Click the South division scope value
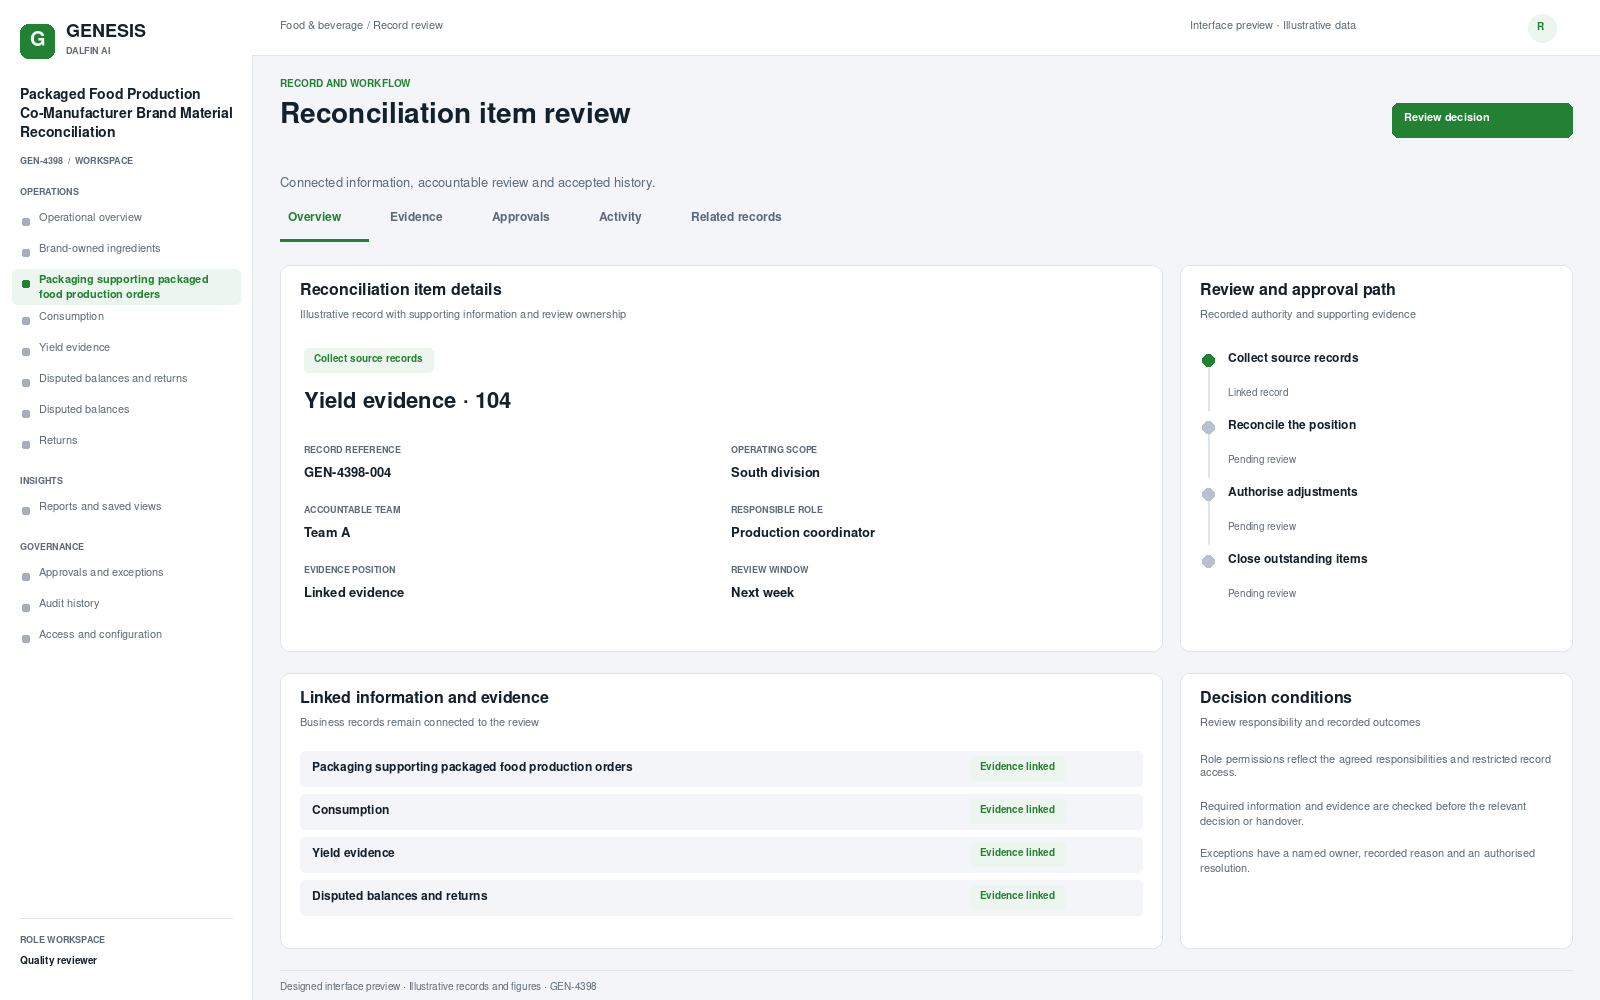The height and width of the screenshot is (1000, 1600). tap(775, 473)
